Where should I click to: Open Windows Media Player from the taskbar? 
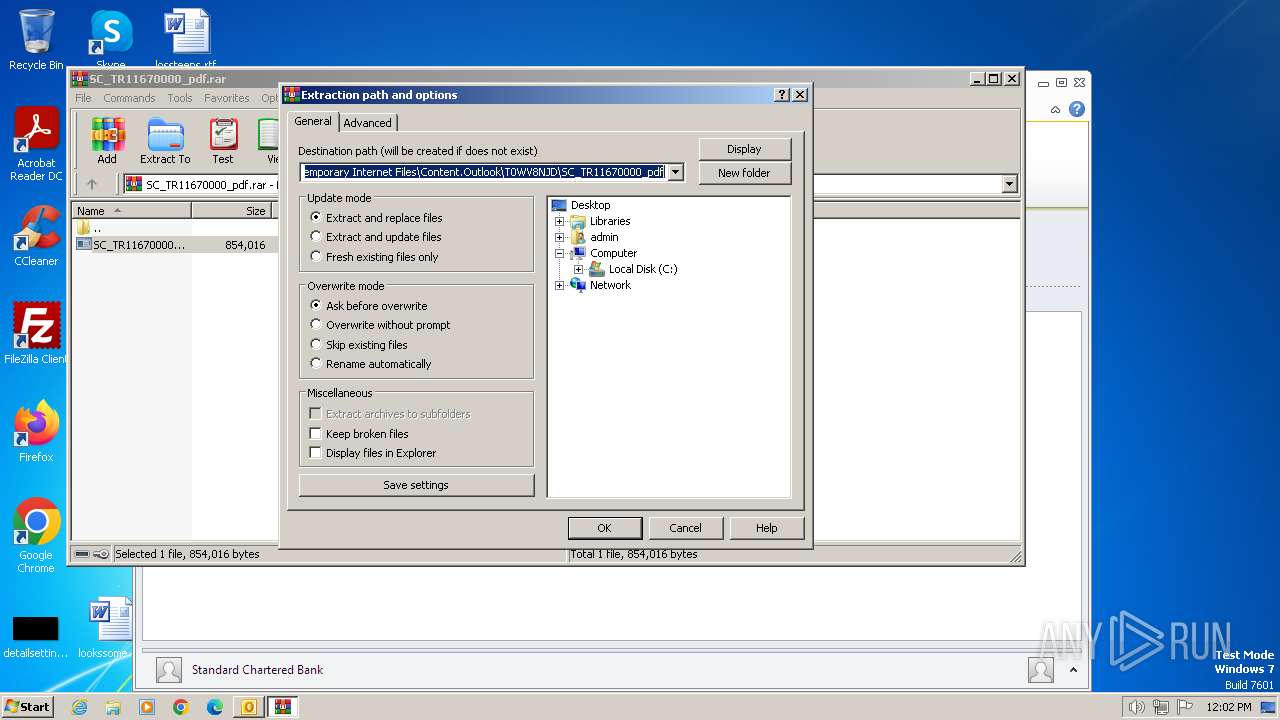(147, 707)
